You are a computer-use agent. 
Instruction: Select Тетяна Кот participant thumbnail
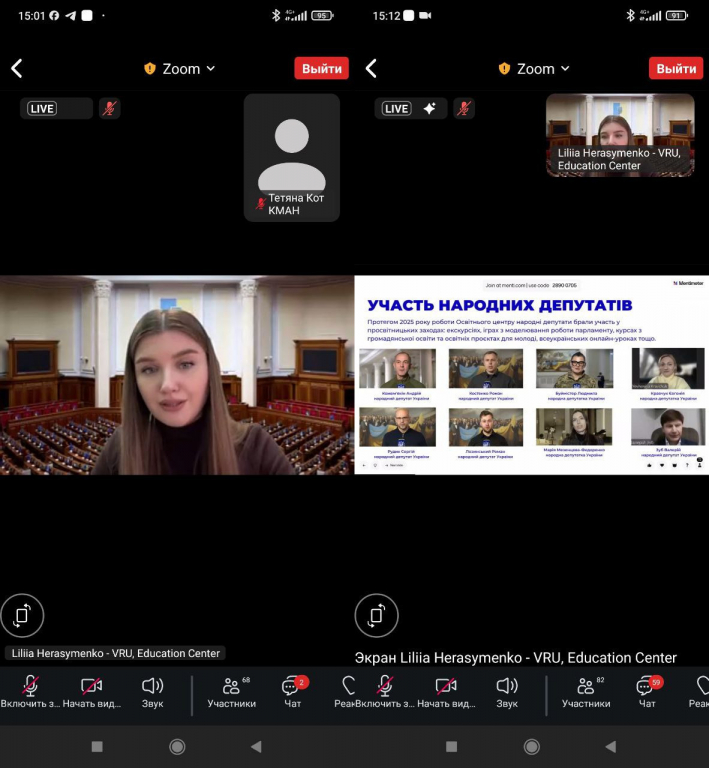[x=291, y=157]
